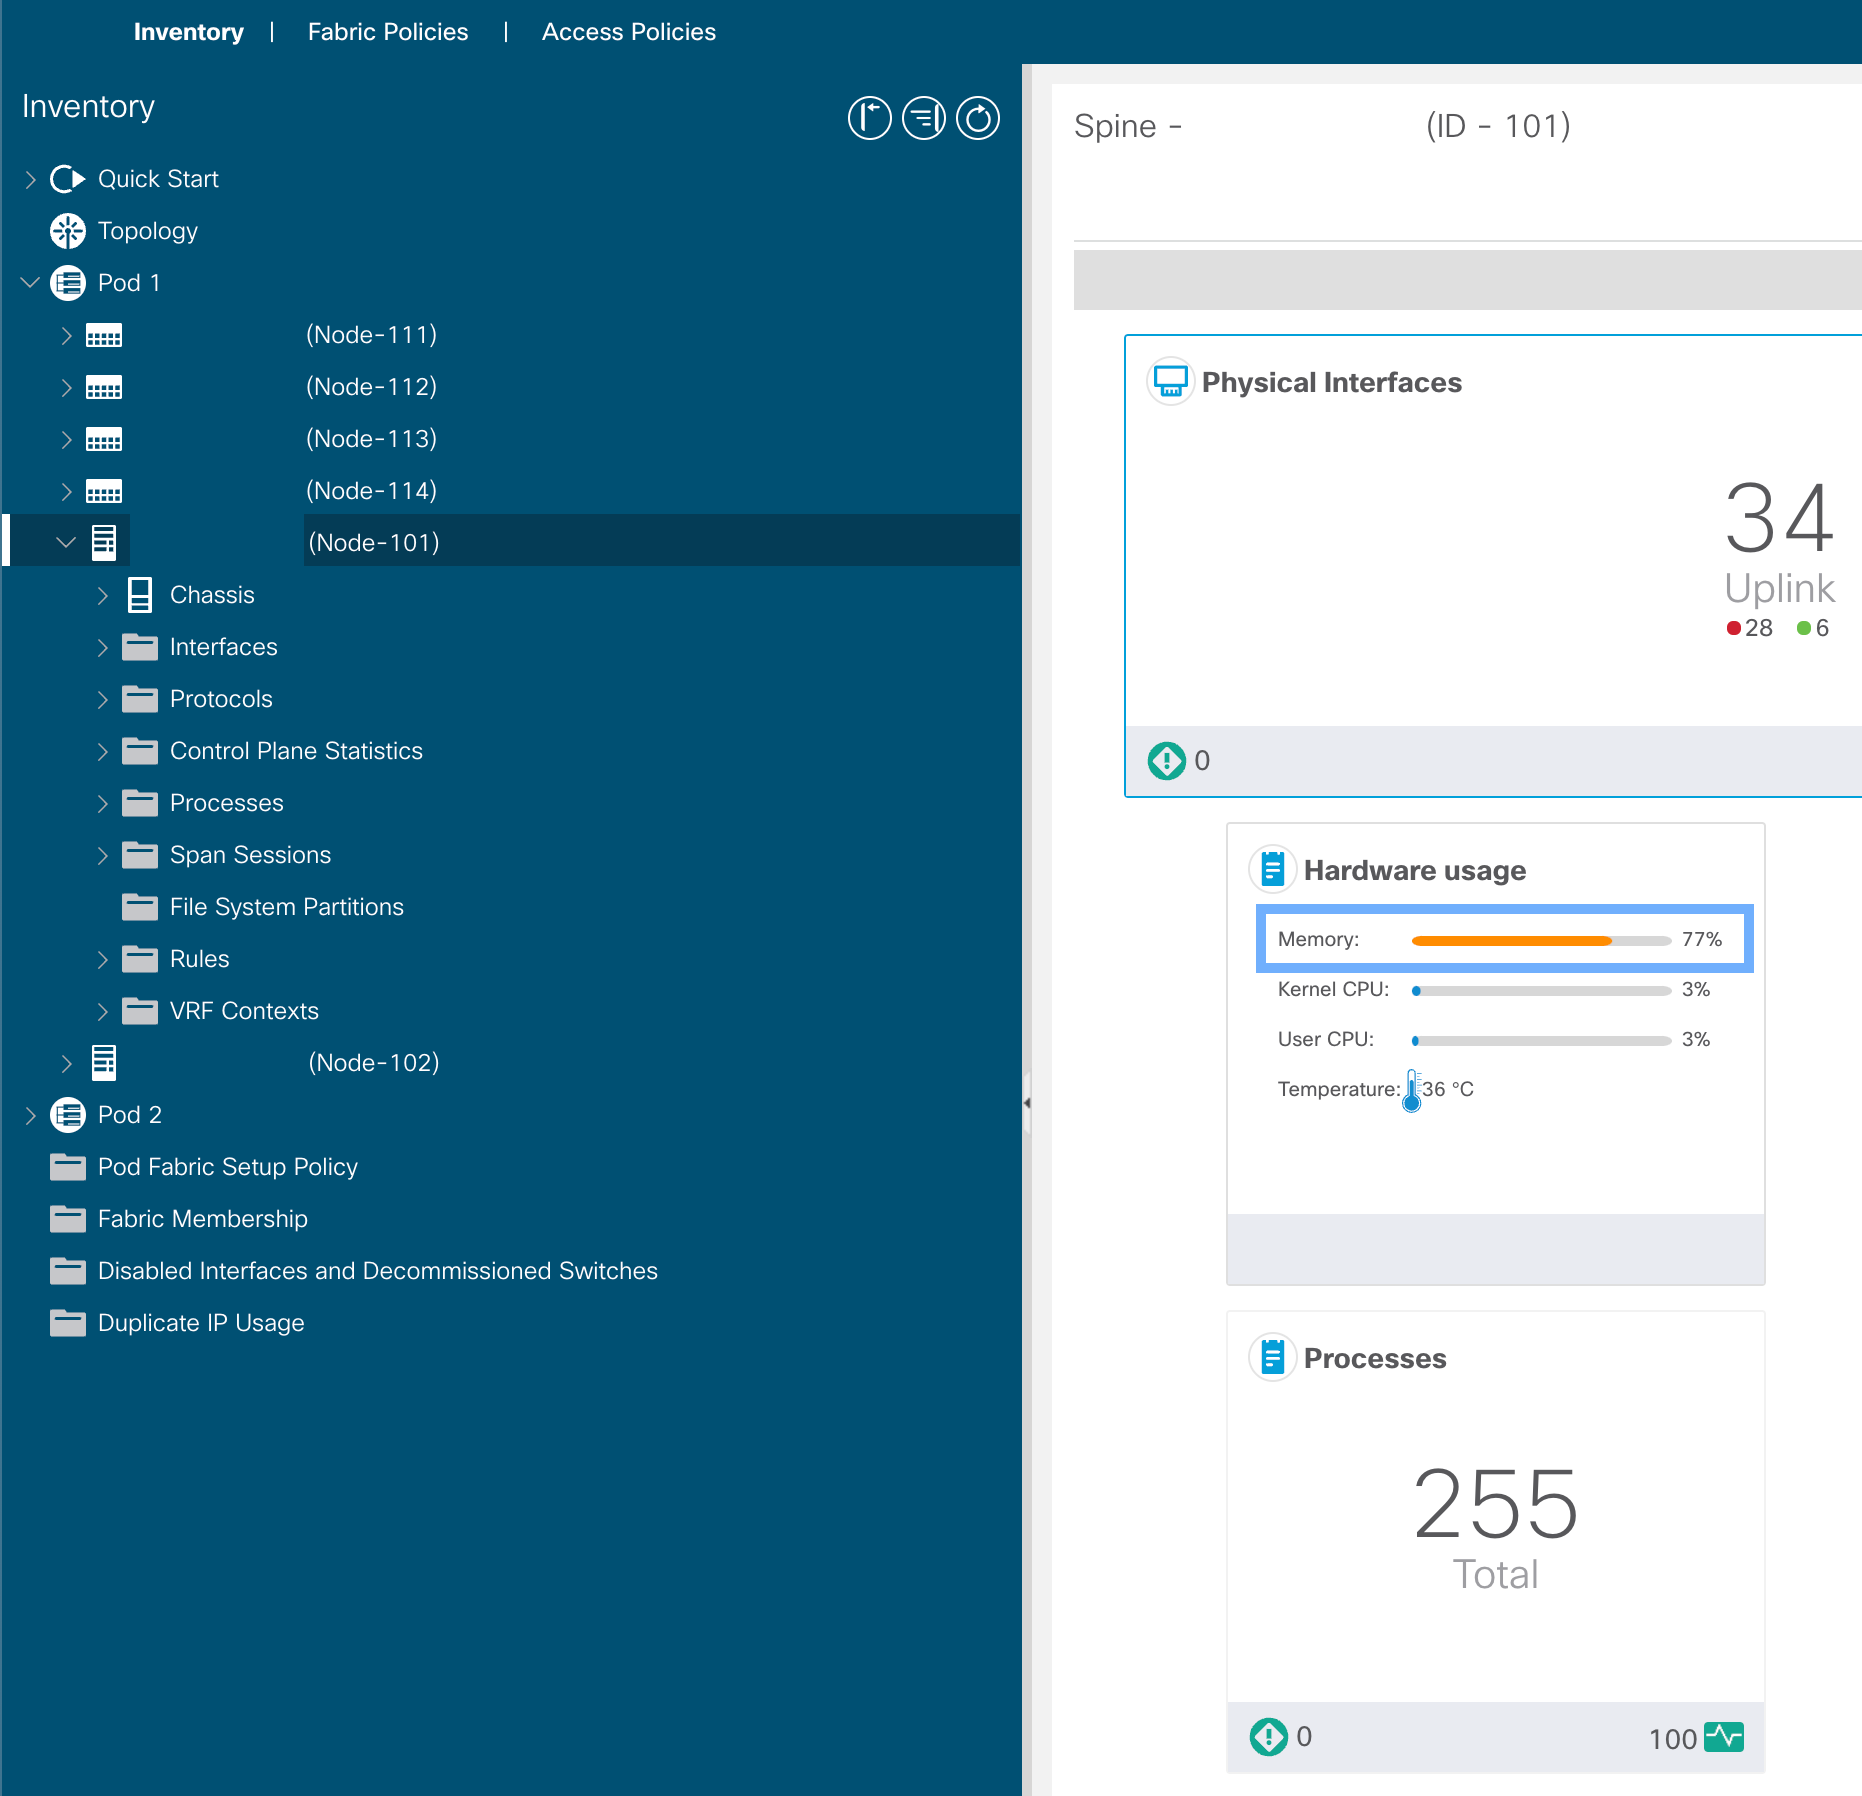Click the Hardware usage panel icon
The height and width of the screenshot is (1796, 1862).
tap(1273, 868)
